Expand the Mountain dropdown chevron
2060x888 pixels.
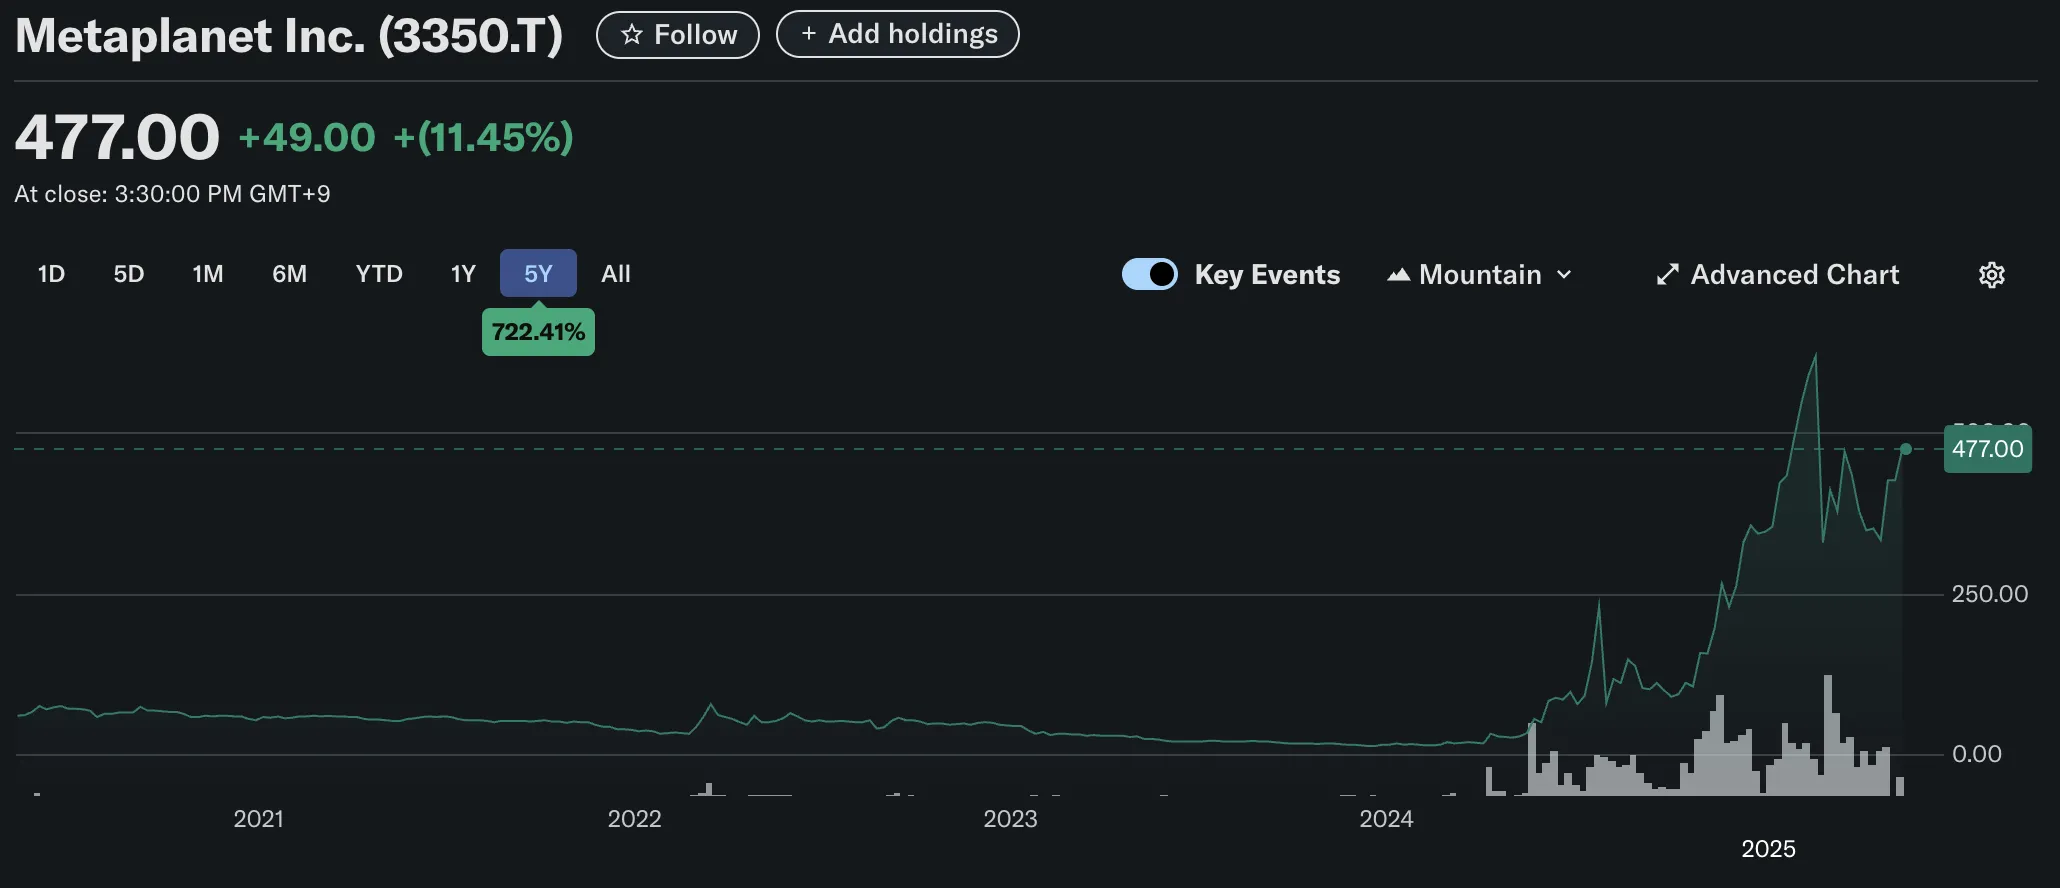coord(1565,275)
